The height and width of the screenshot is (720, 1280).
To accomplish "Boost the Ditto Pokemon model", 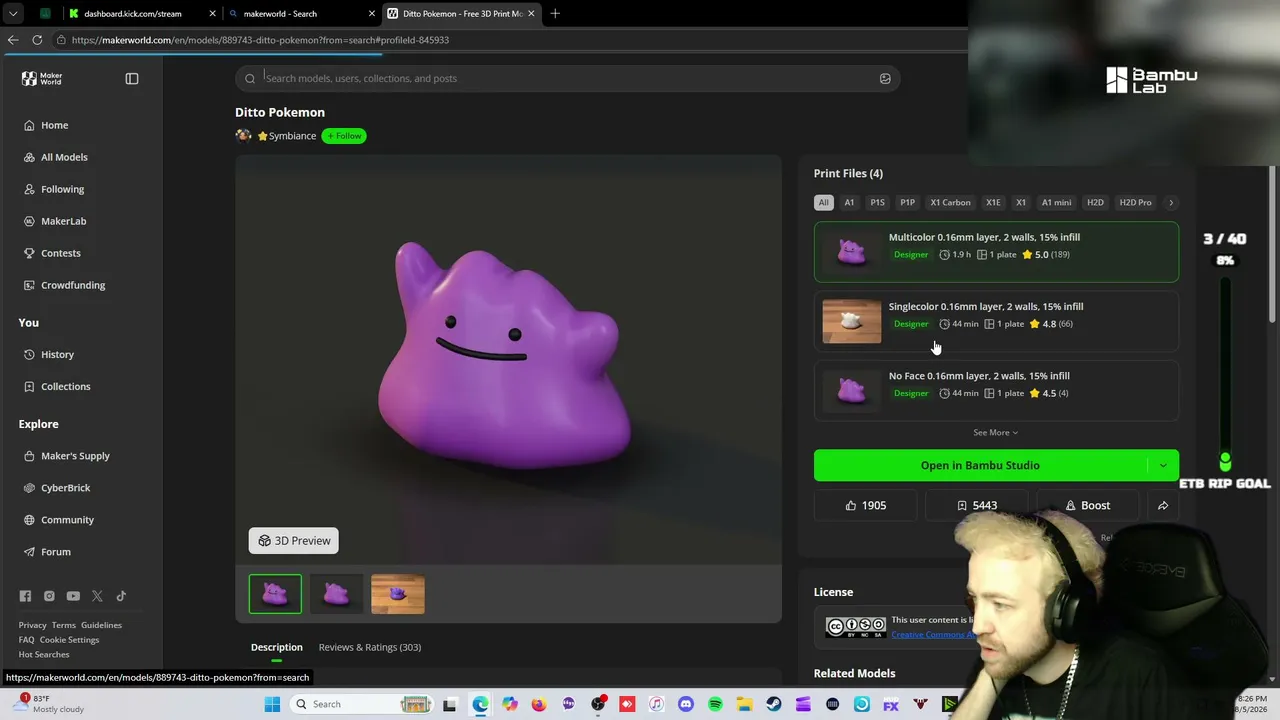I will click(x=1087, y=506).
